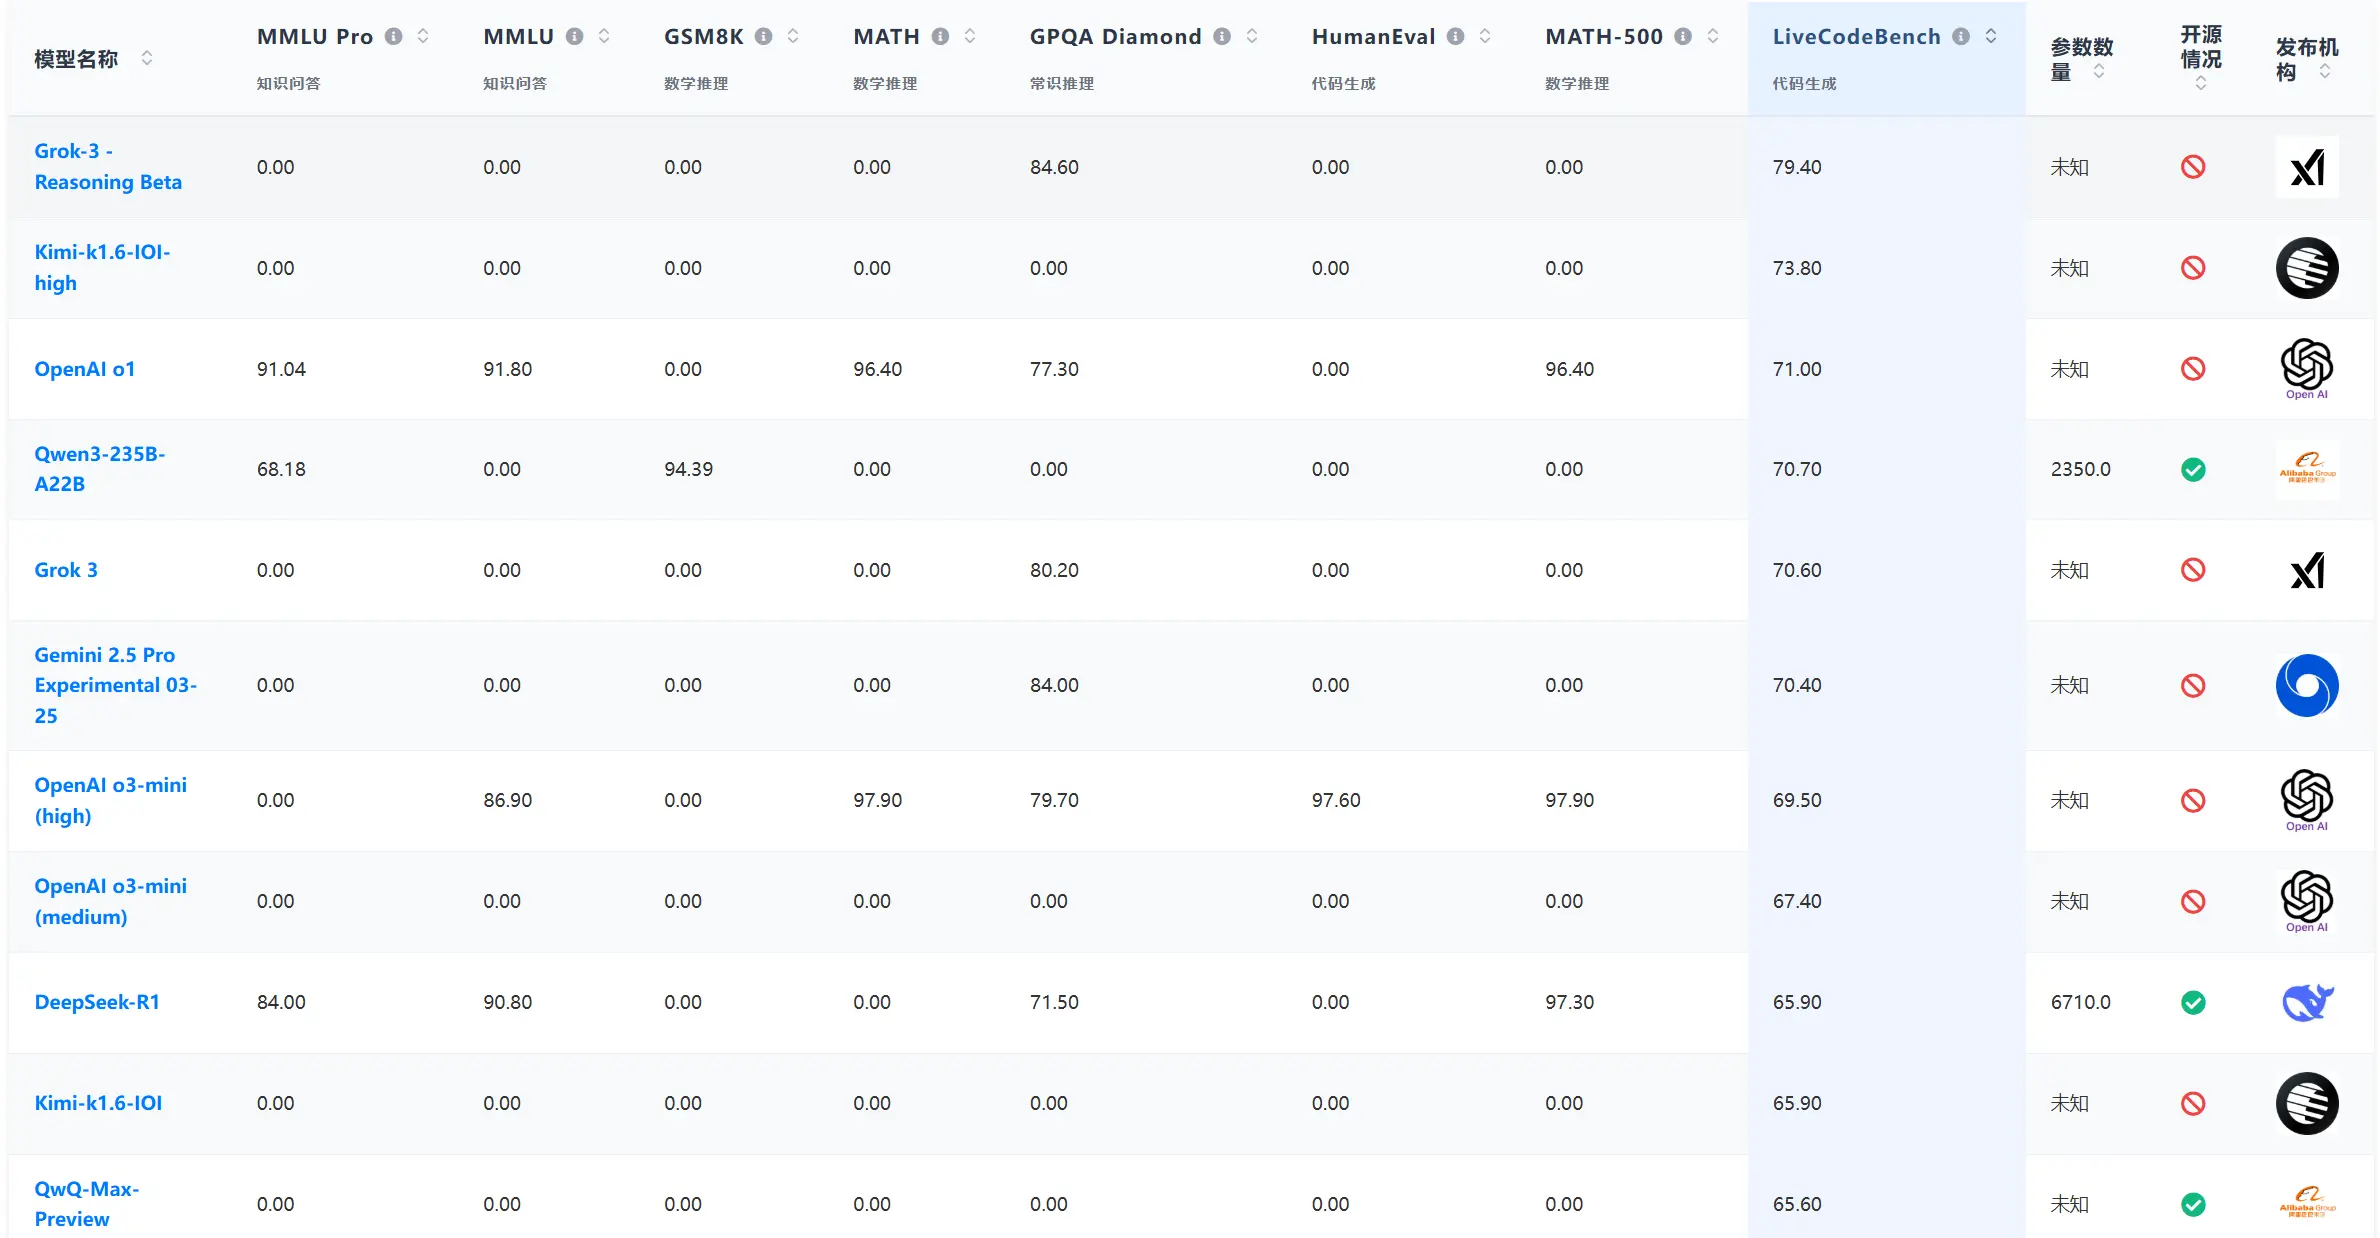Click the info icon next to MMLU header

(574, 37)
